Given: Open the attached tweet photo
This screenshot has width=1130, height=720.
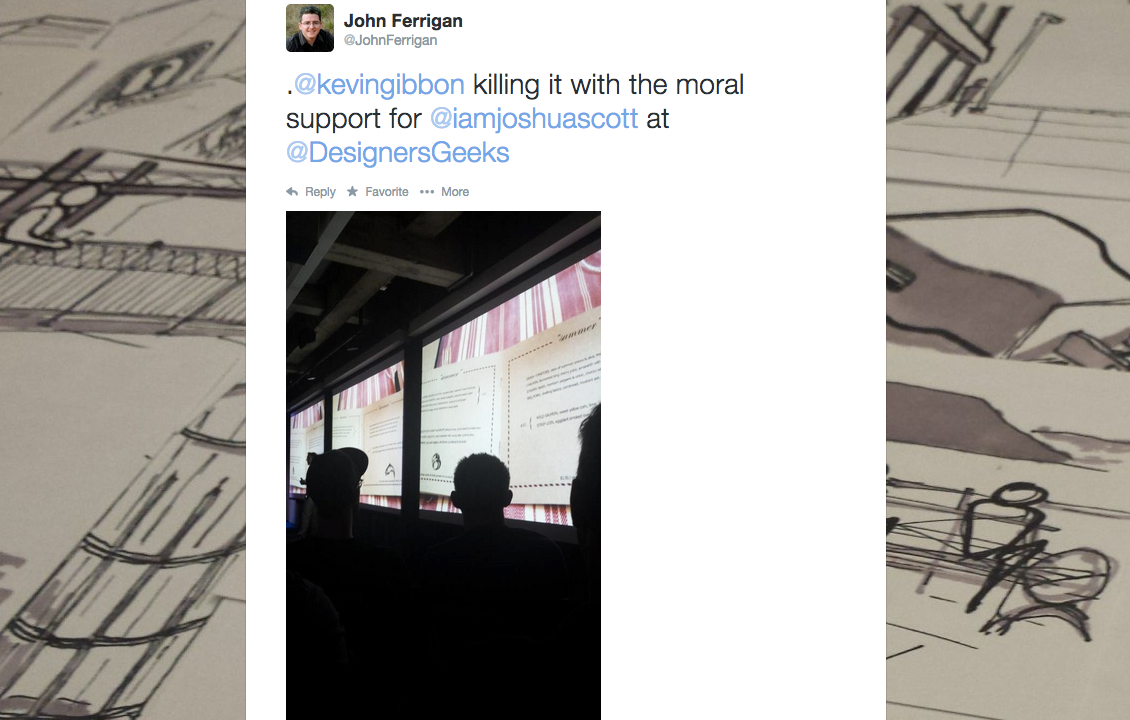Looking at the screenshot, I should pos(443,466).
